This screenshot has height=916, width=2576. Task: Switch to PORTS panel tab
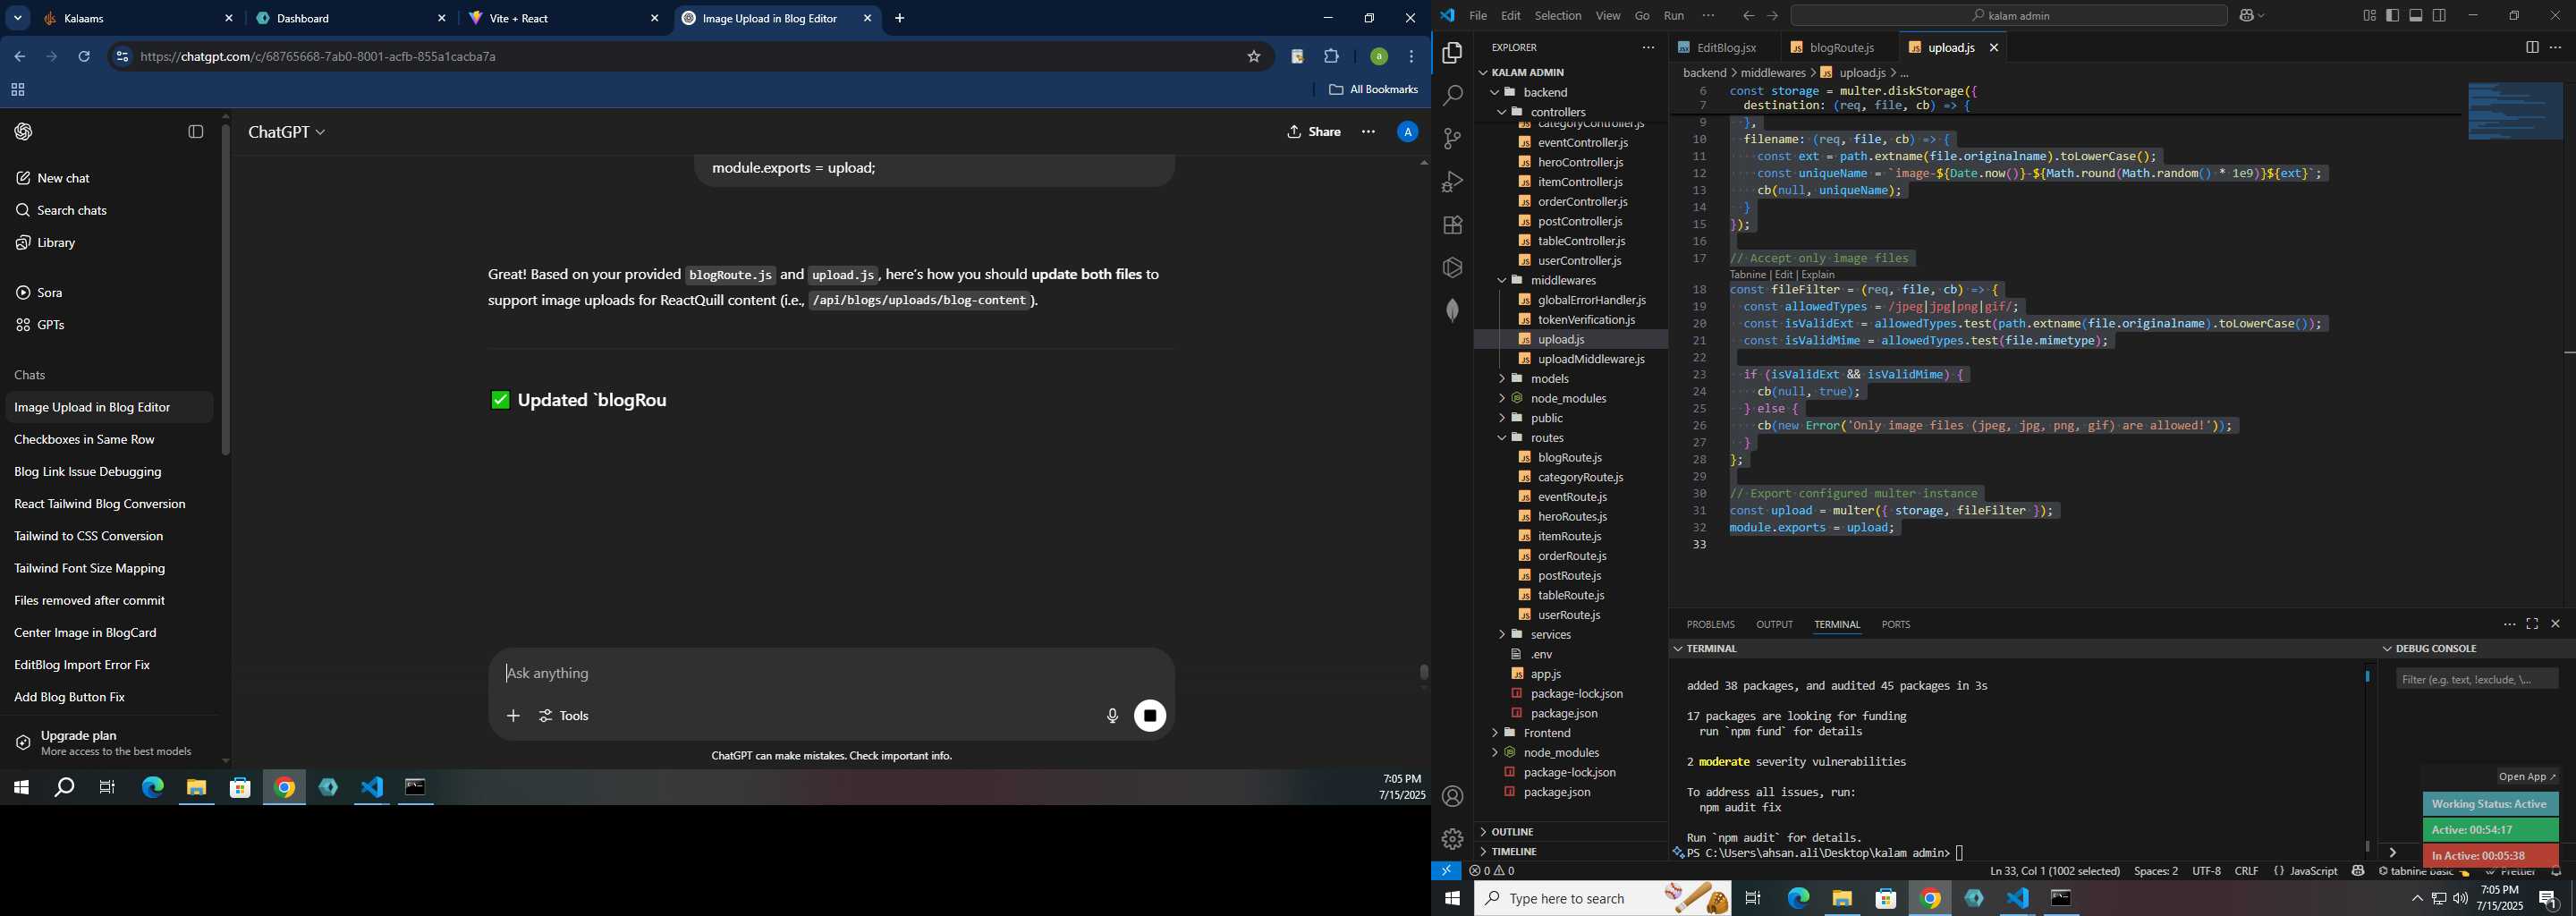1895,624
